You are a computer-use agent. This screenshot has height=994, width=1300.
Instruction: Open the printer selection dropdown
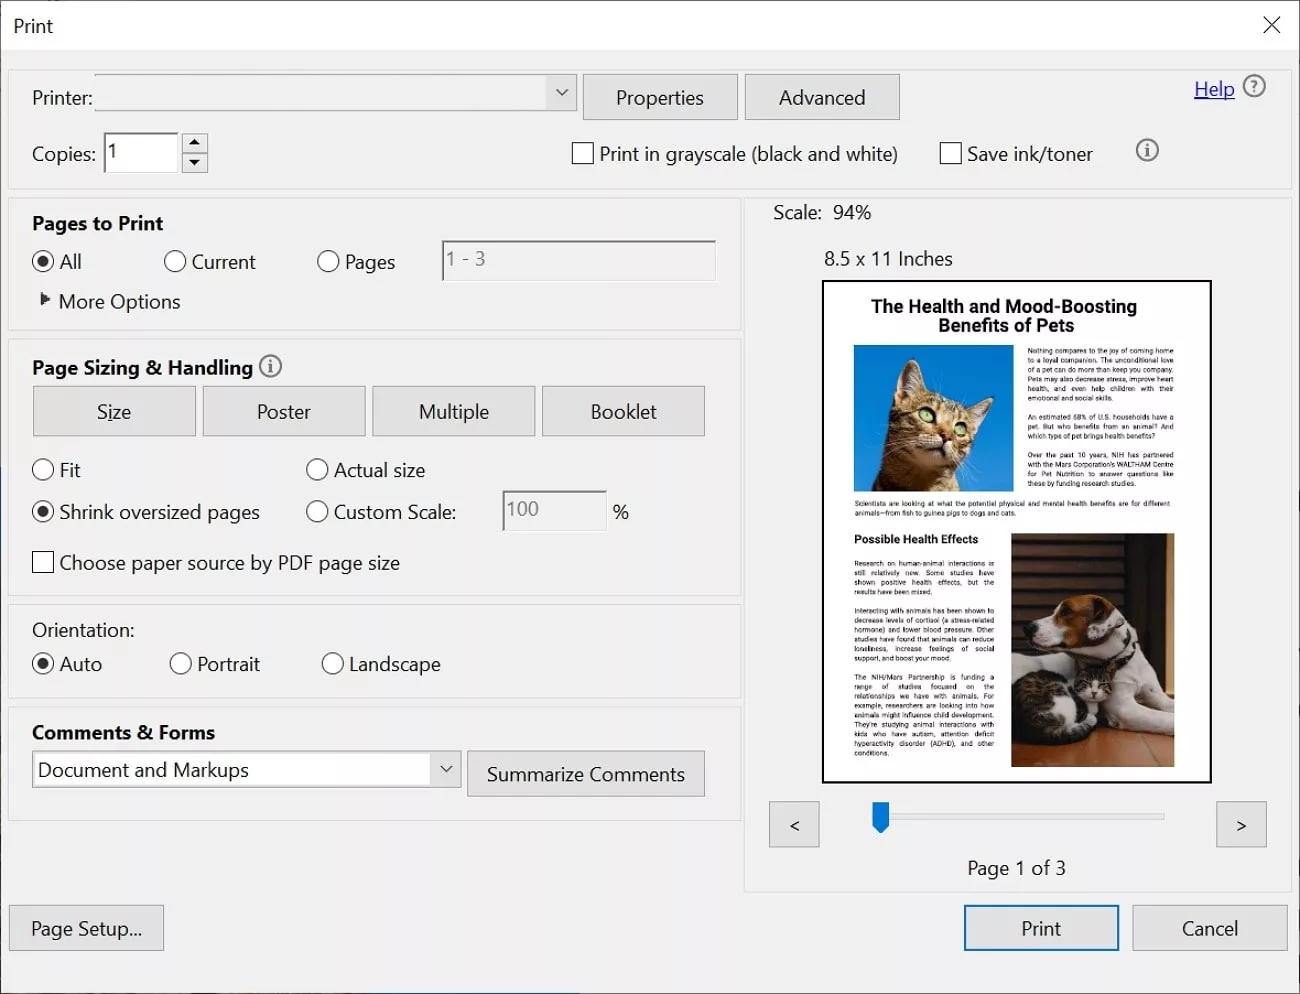[560, 92]
